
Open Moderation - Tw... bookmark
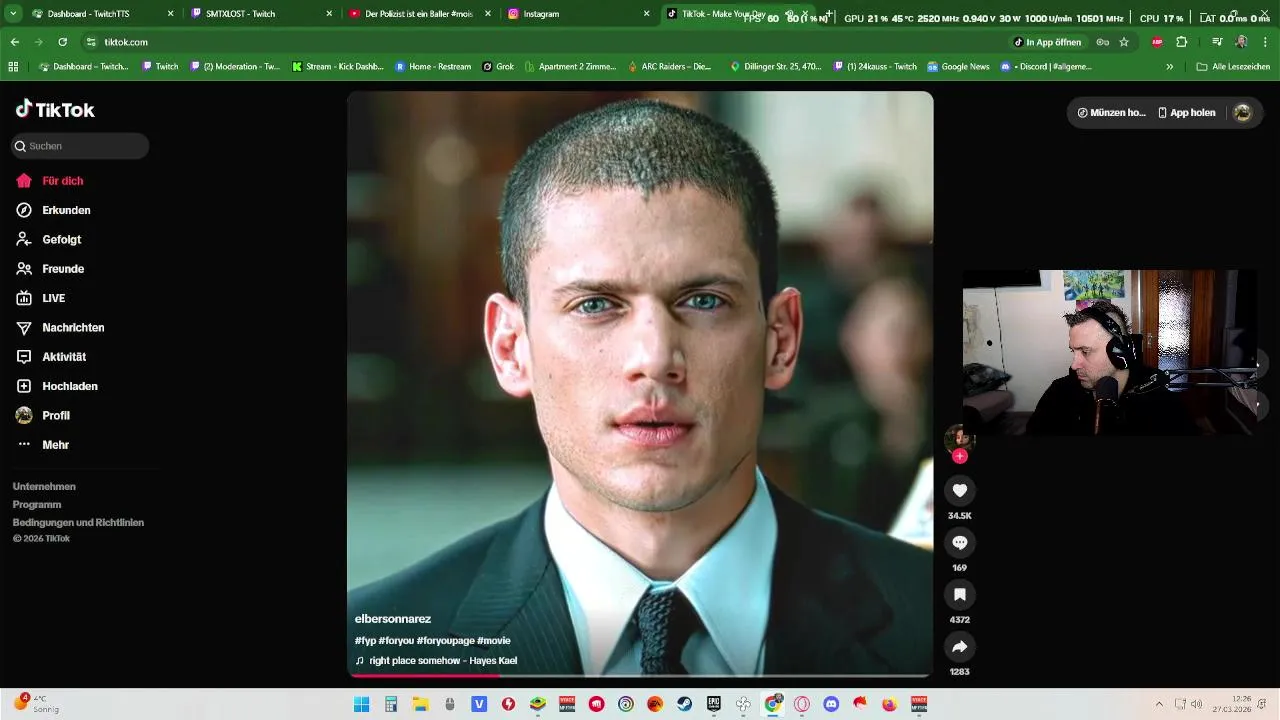click(234, 67)
